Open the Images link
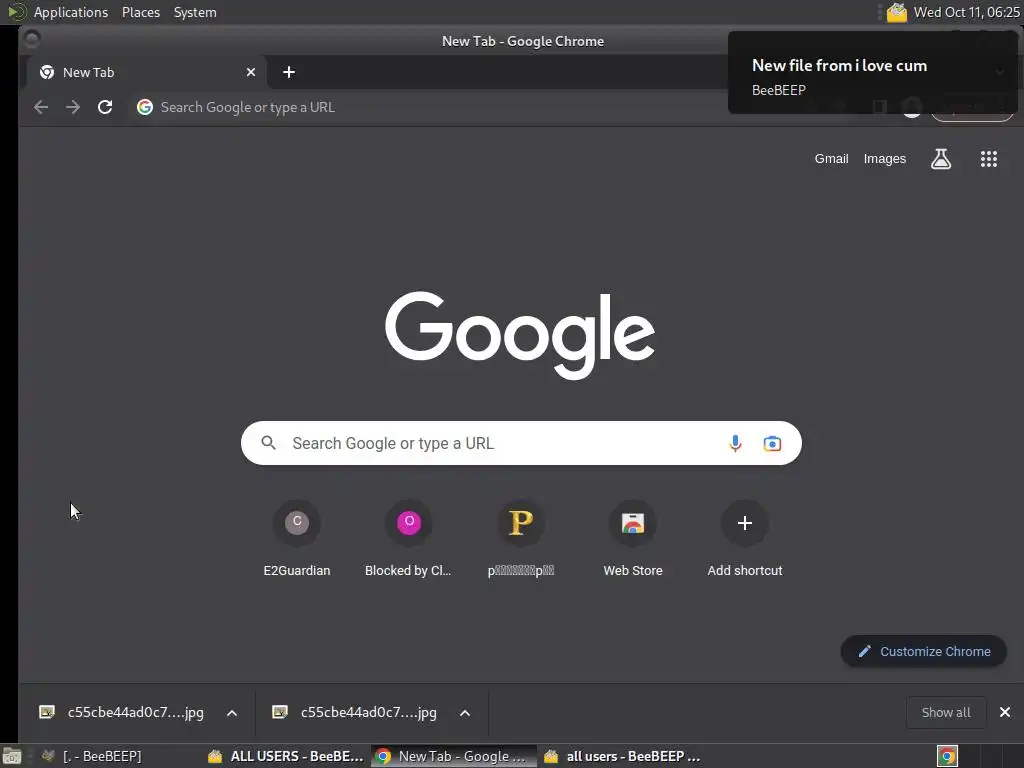 click(885, 159)
